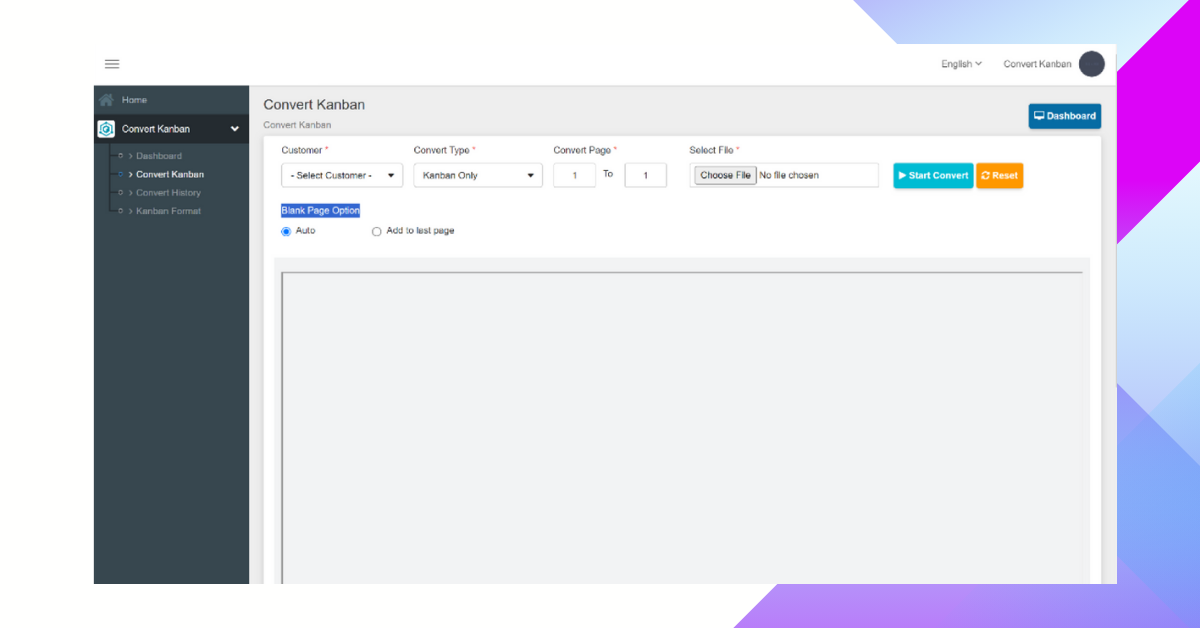Open the Select Customer dropdown

point(341,176)
